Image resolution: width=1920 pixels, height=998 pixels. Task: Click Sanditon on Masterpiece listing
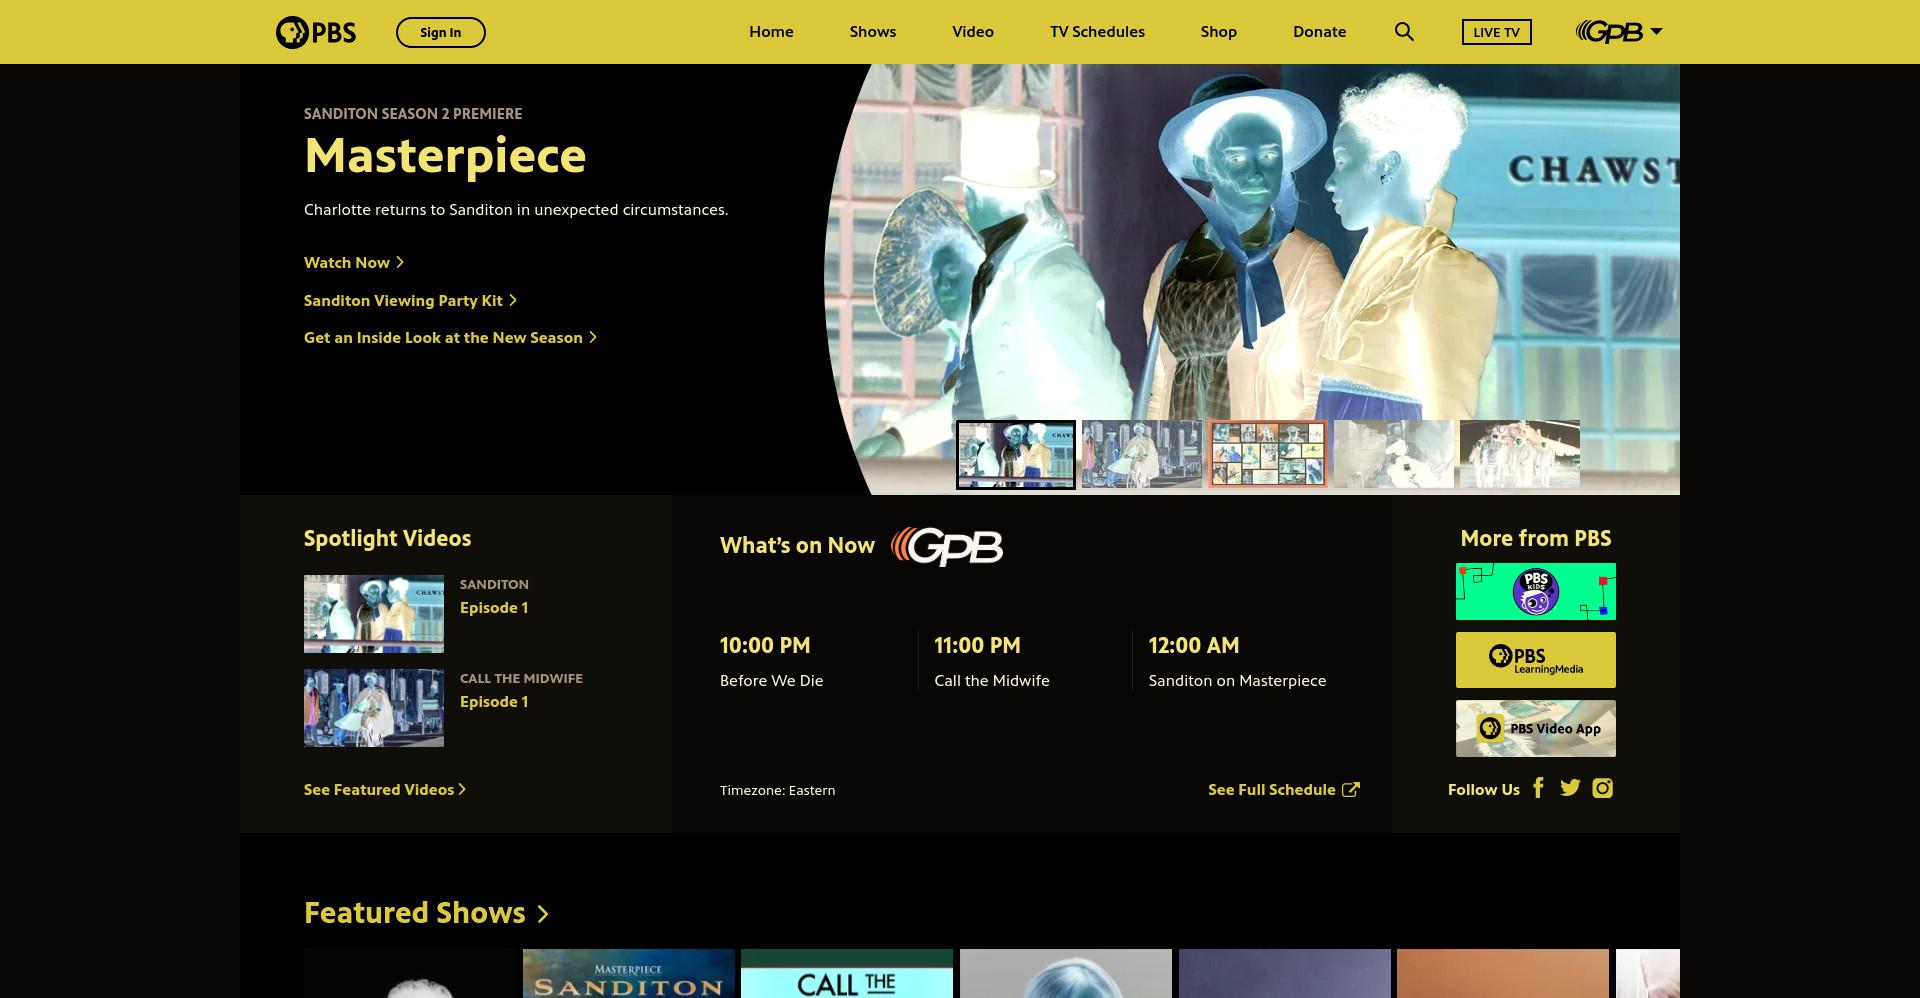1237,680
